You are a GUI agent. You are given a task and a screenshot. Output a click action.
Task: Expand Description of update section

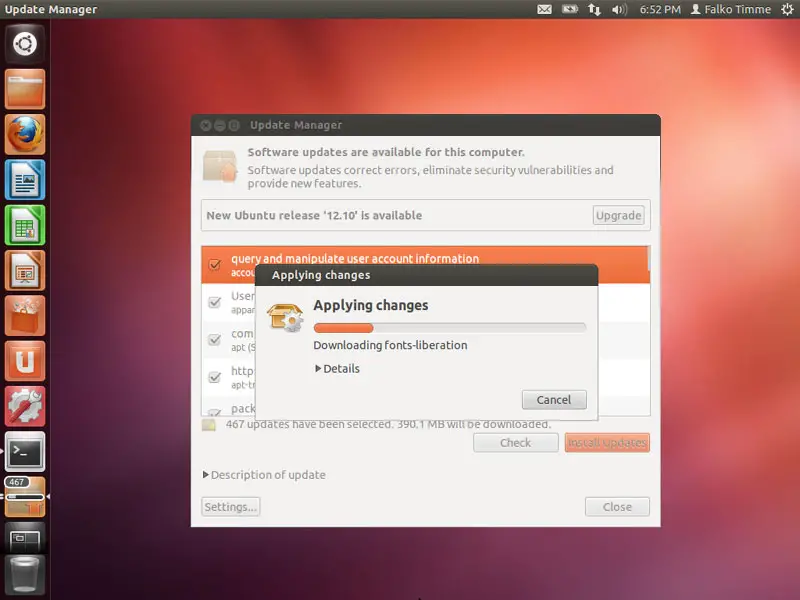point(264,475)
